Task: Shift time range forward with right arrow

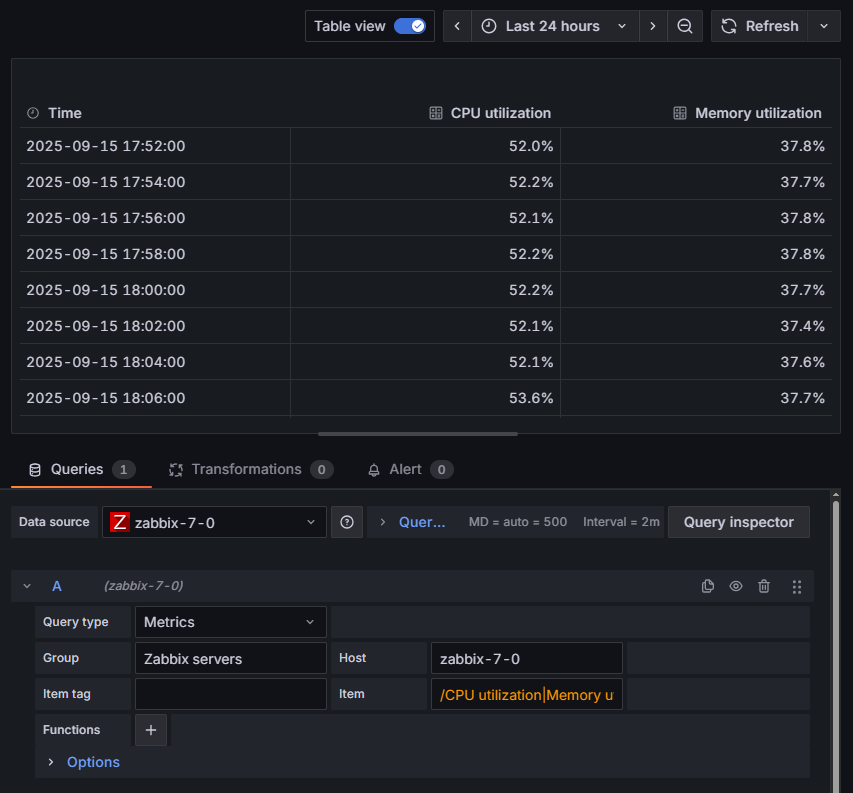Action: [x=653, y=26]
